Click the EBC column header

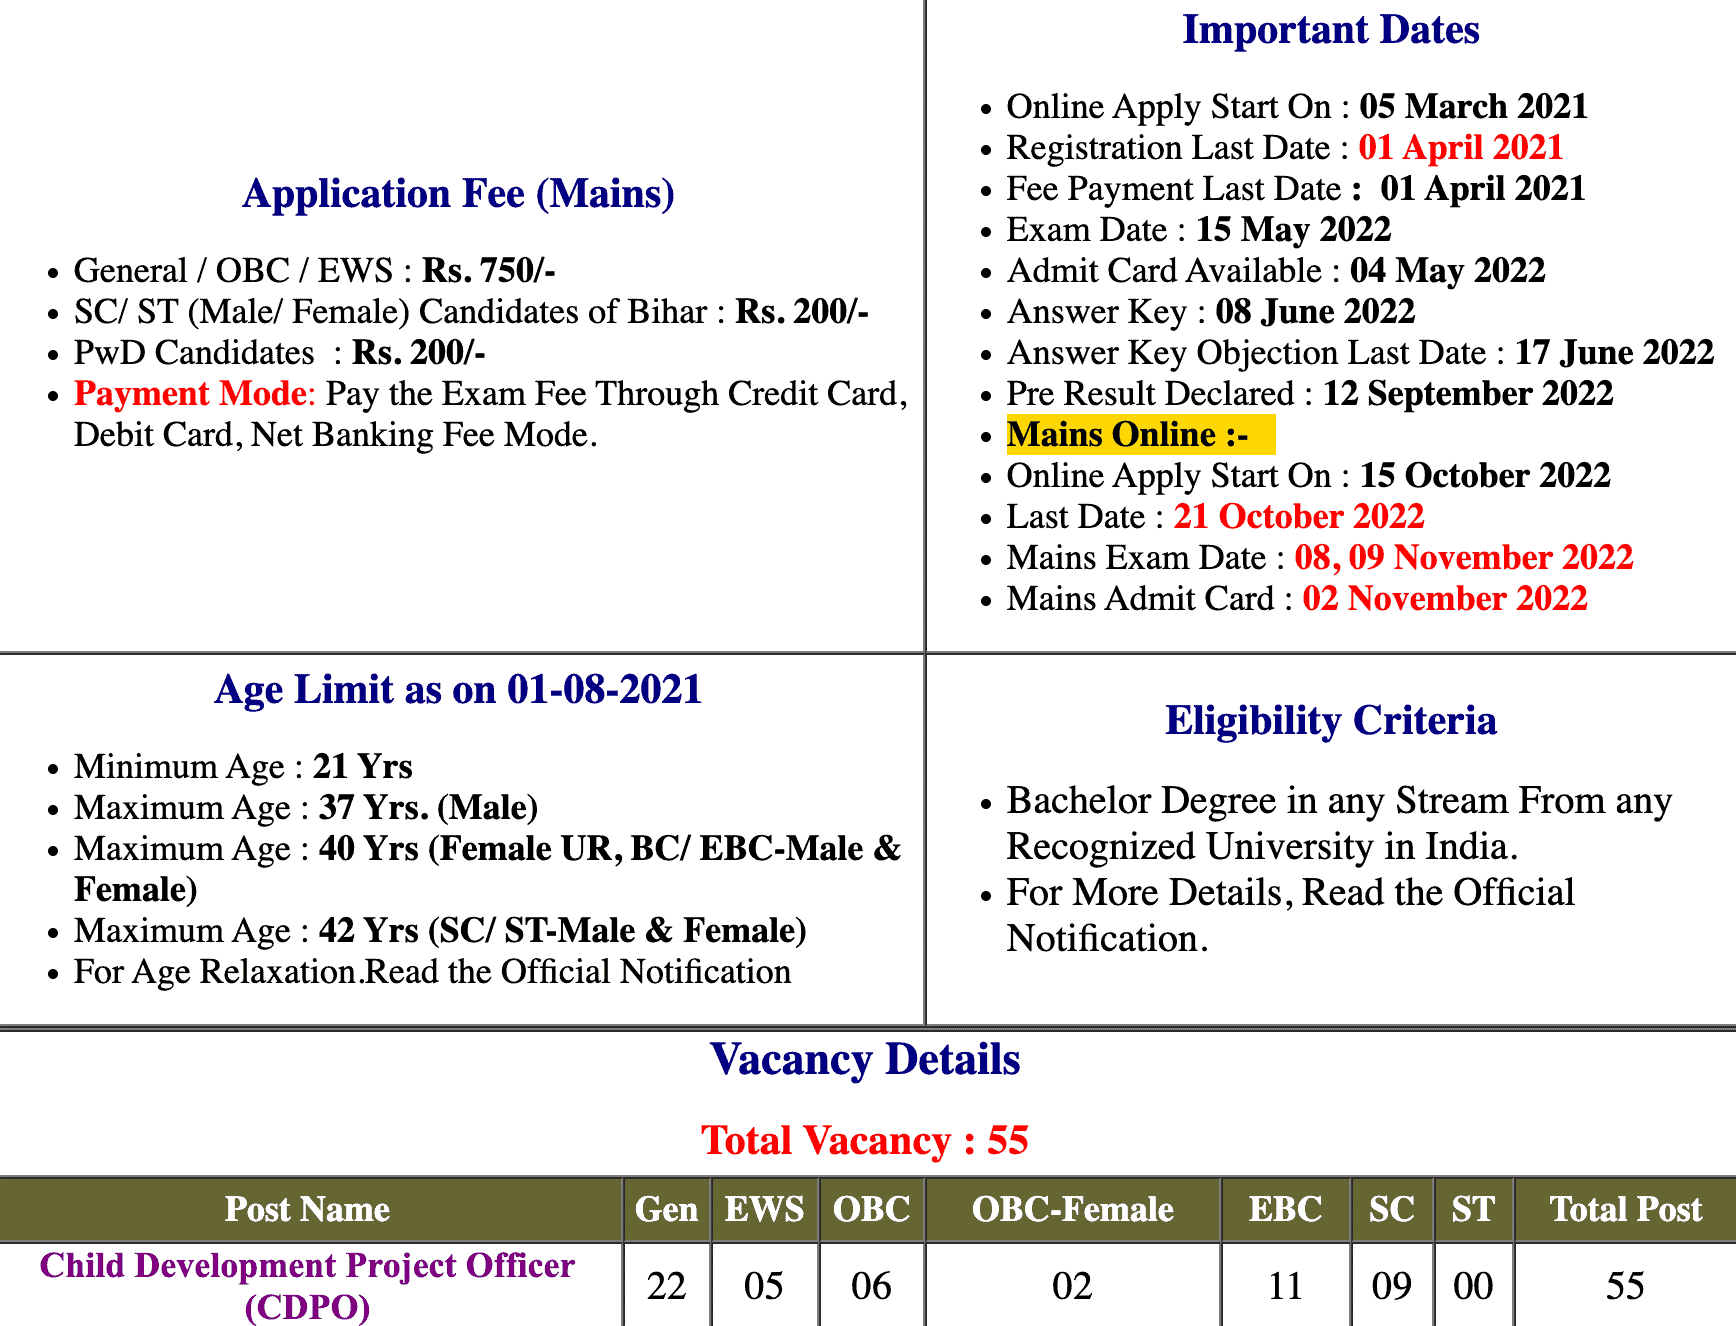(1286, 1210)
